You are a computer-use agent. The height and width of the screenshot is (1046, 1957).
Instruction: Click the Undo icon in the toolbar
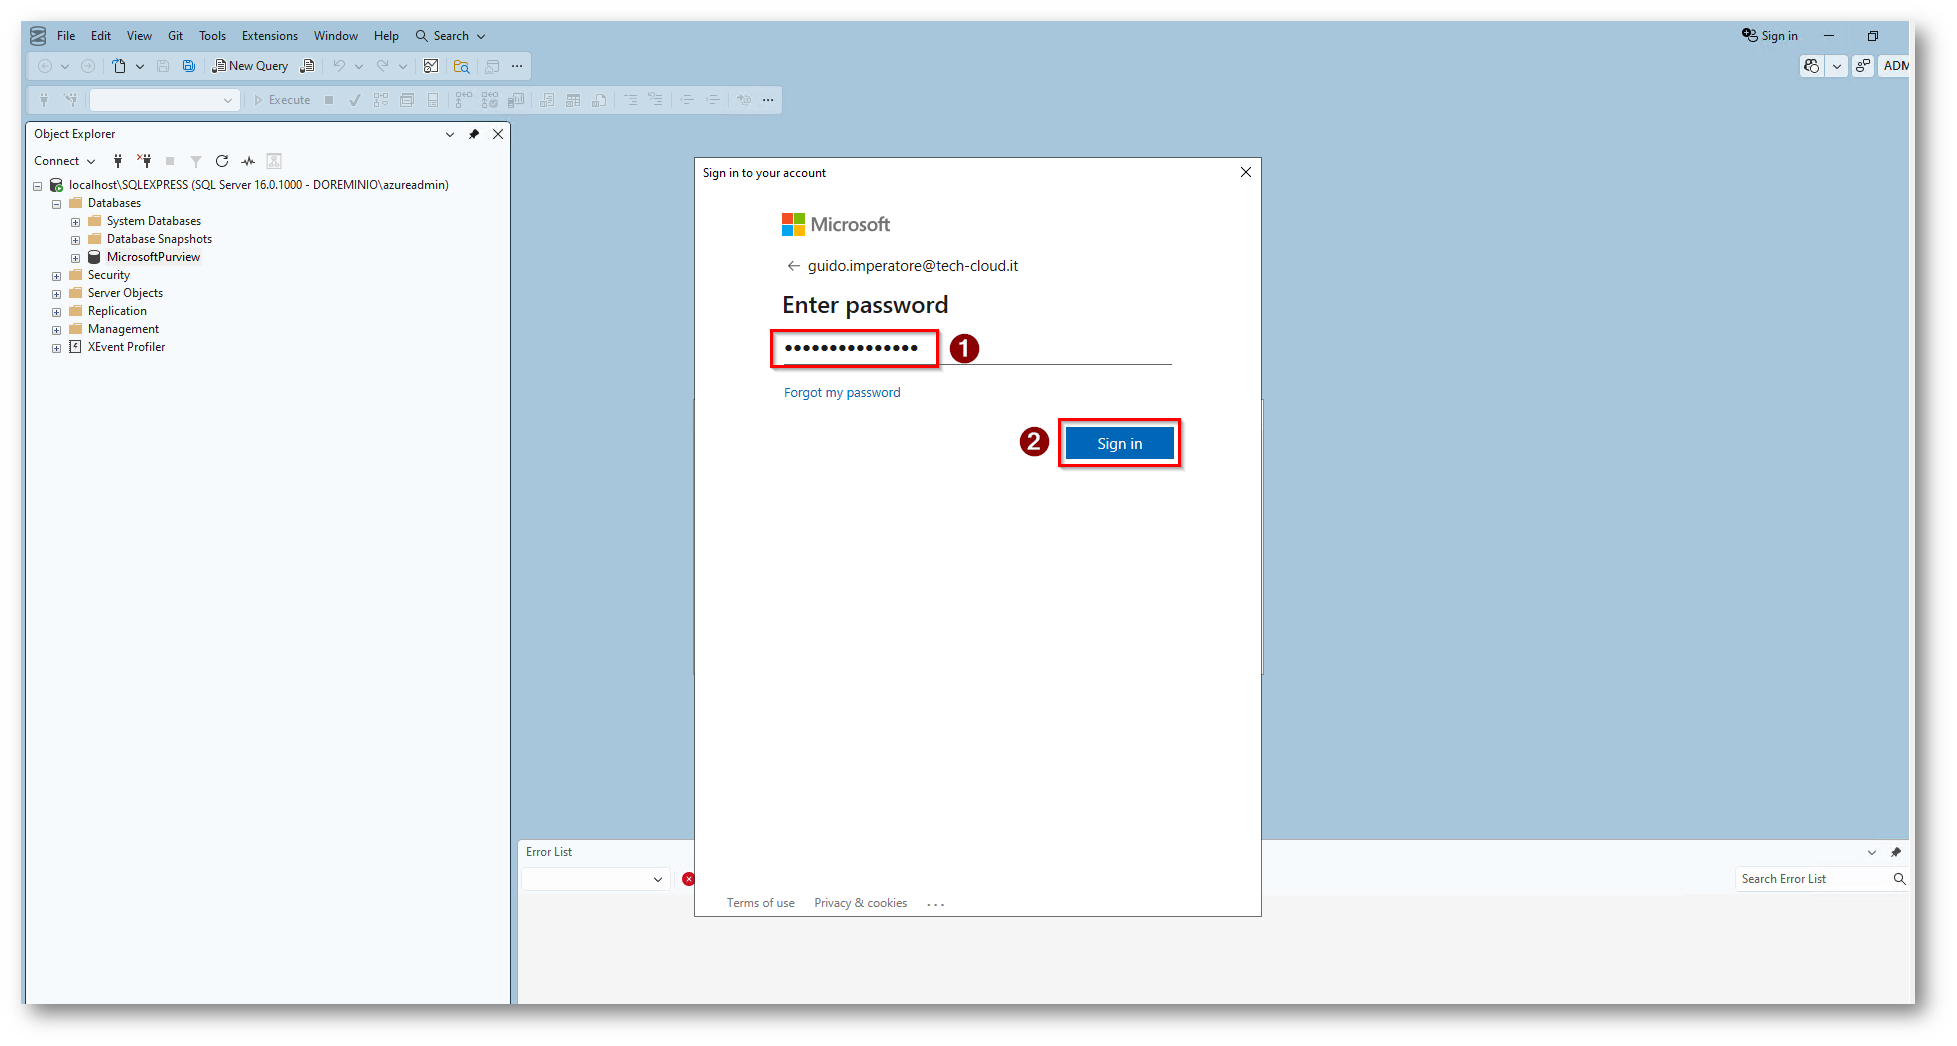coord(339,66)
